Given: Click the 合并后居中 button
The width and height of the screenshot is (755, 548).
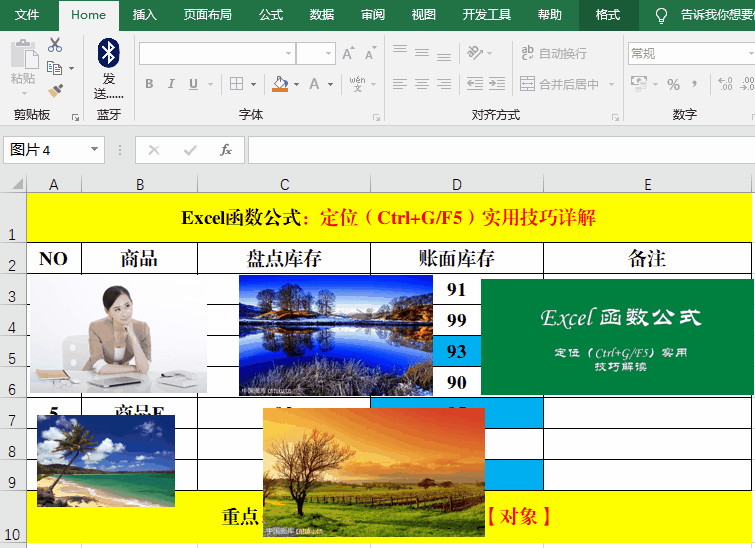Looking at the screenshot, I should 560,85.
